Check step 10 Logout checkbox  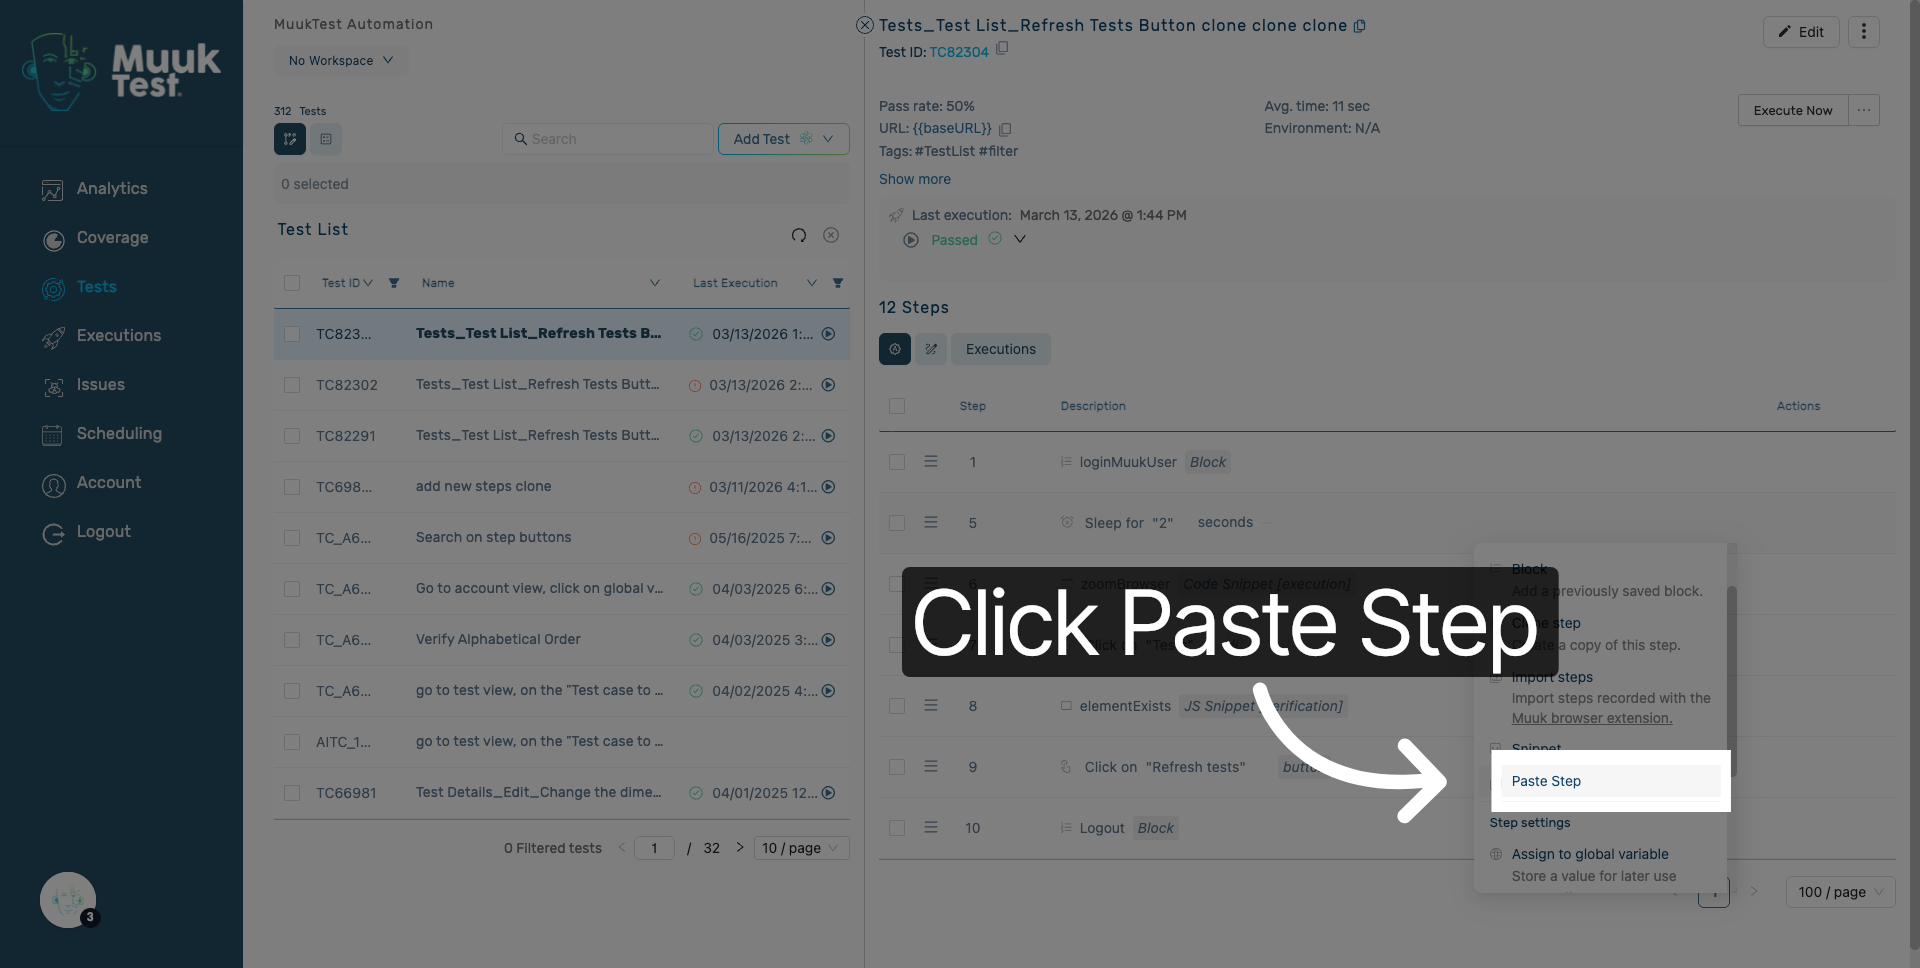pos(897,828)
